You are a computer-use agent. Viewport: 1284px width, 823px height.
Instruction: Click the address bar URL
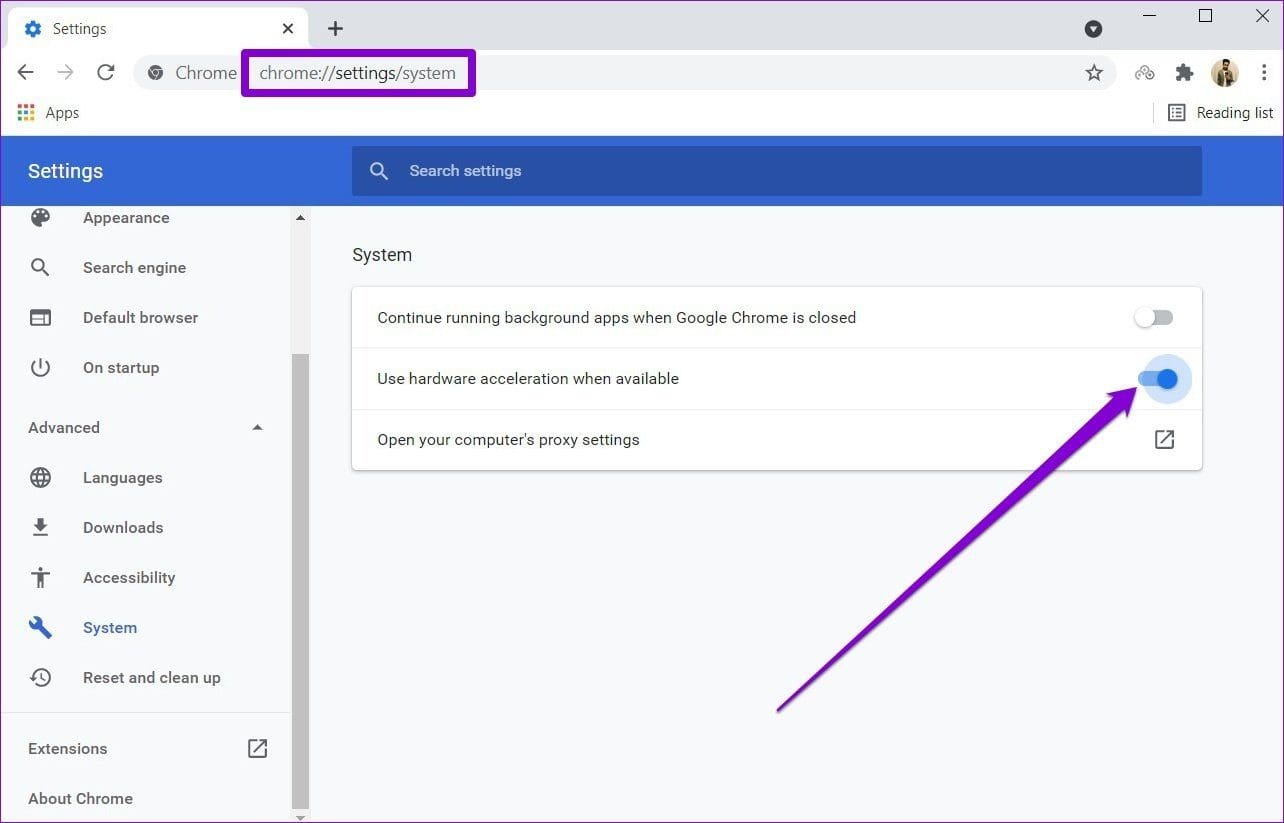[x=358, y=73]
